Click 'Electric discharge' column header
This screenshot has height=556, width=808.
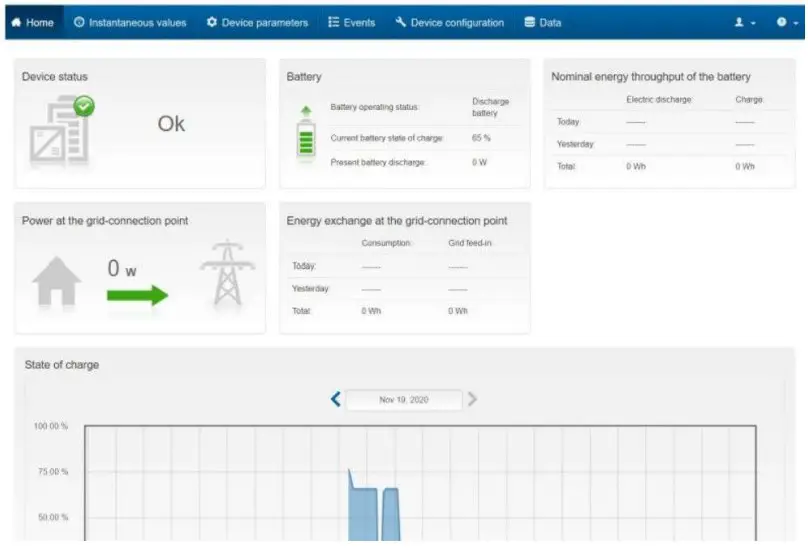tap(659, 99)
